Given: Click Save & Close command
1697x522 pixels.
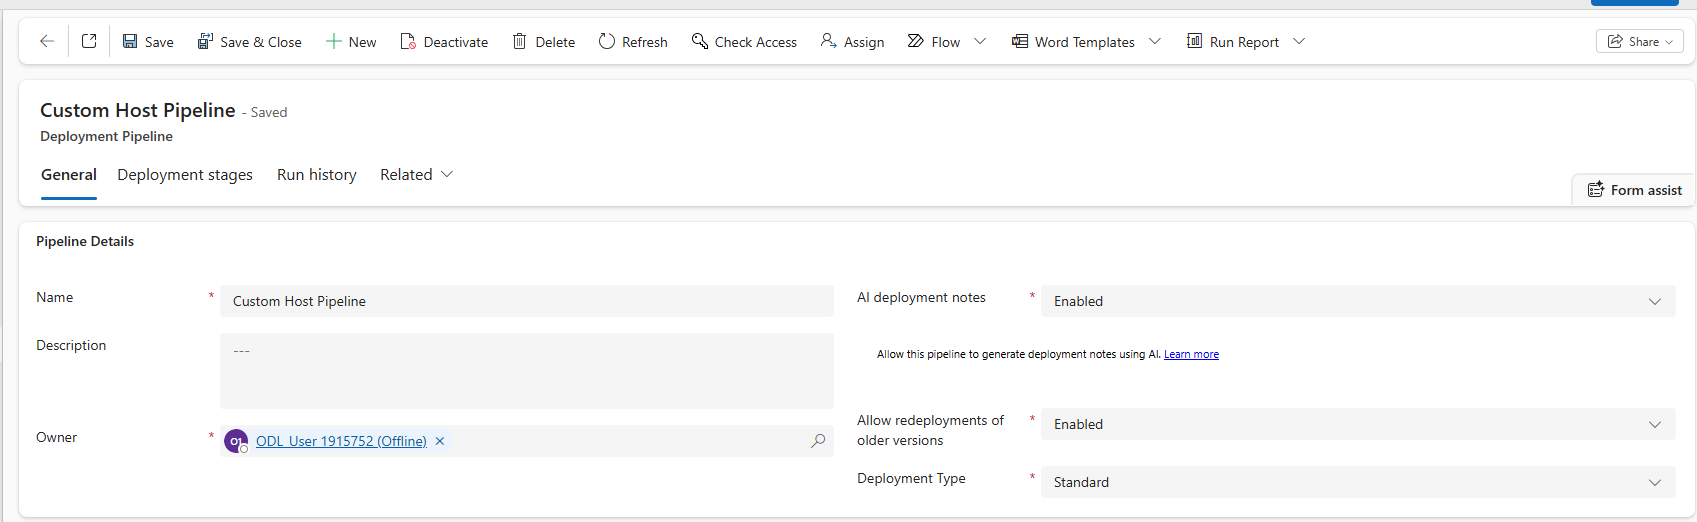Looking at the screenshot, I should tap(249, 41).
